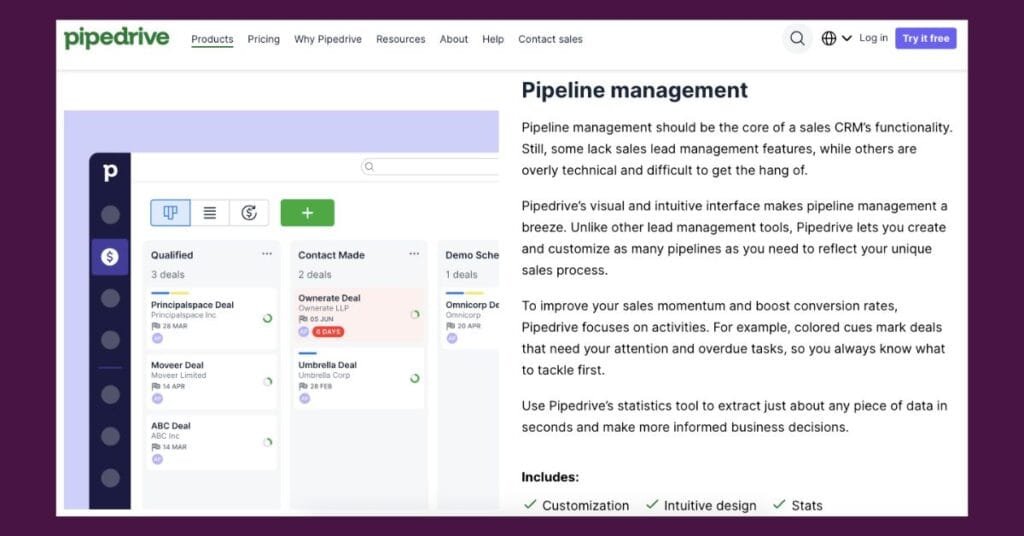Click the Contact Made column title
This screenshot has height=536, width=1024.
(331, 255)
